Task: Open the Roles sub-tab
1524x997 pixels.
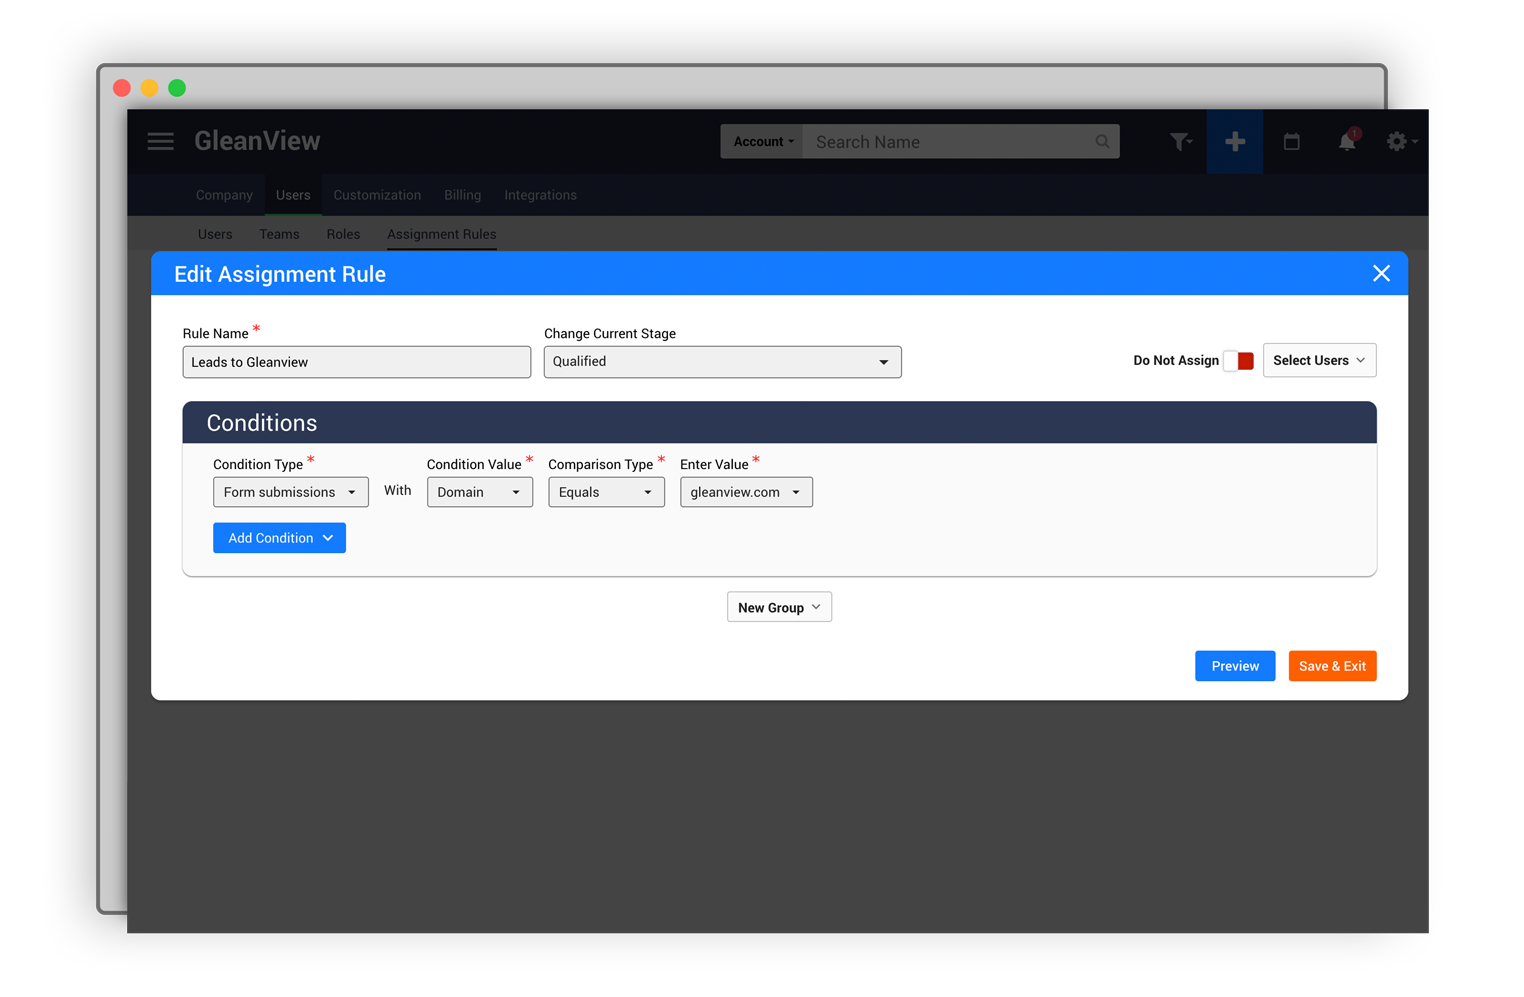Action: [343, 234]
